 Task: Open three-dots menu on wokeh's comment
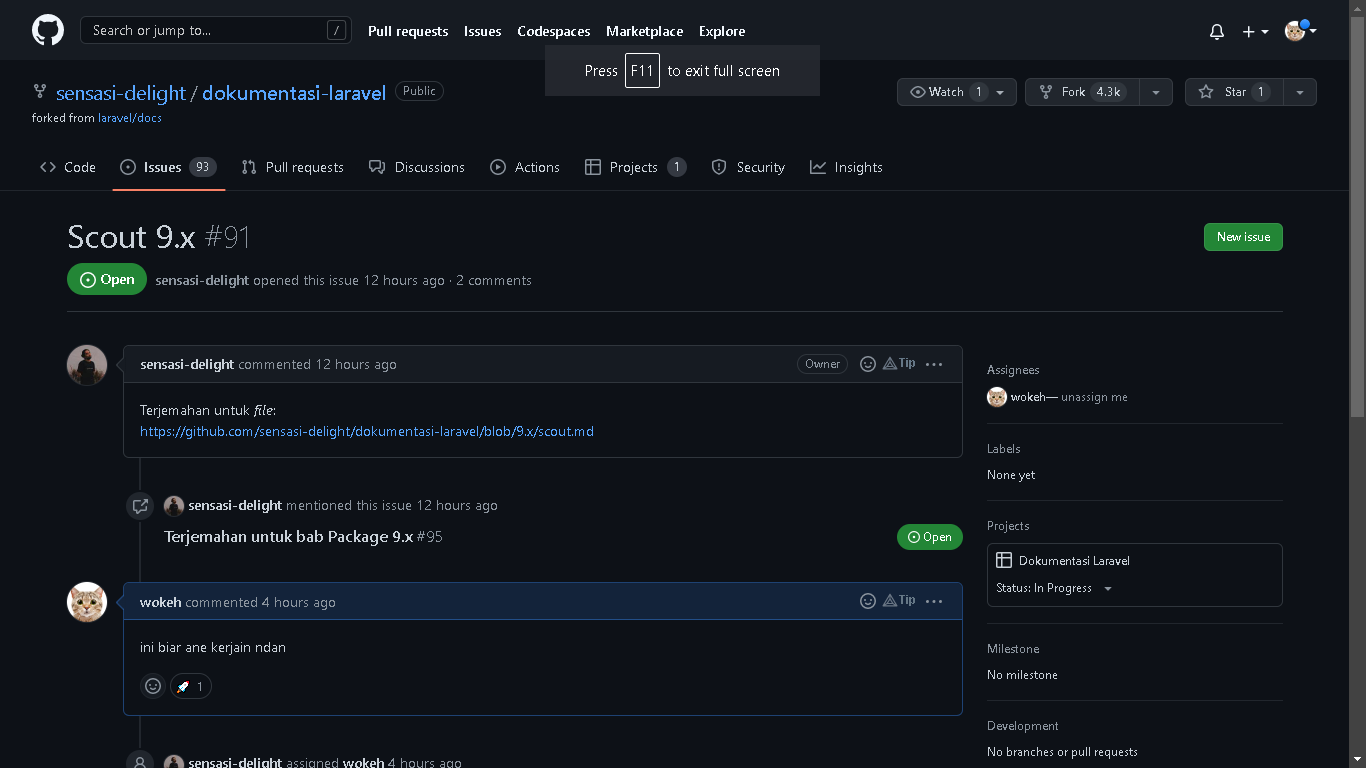(934, 601)
